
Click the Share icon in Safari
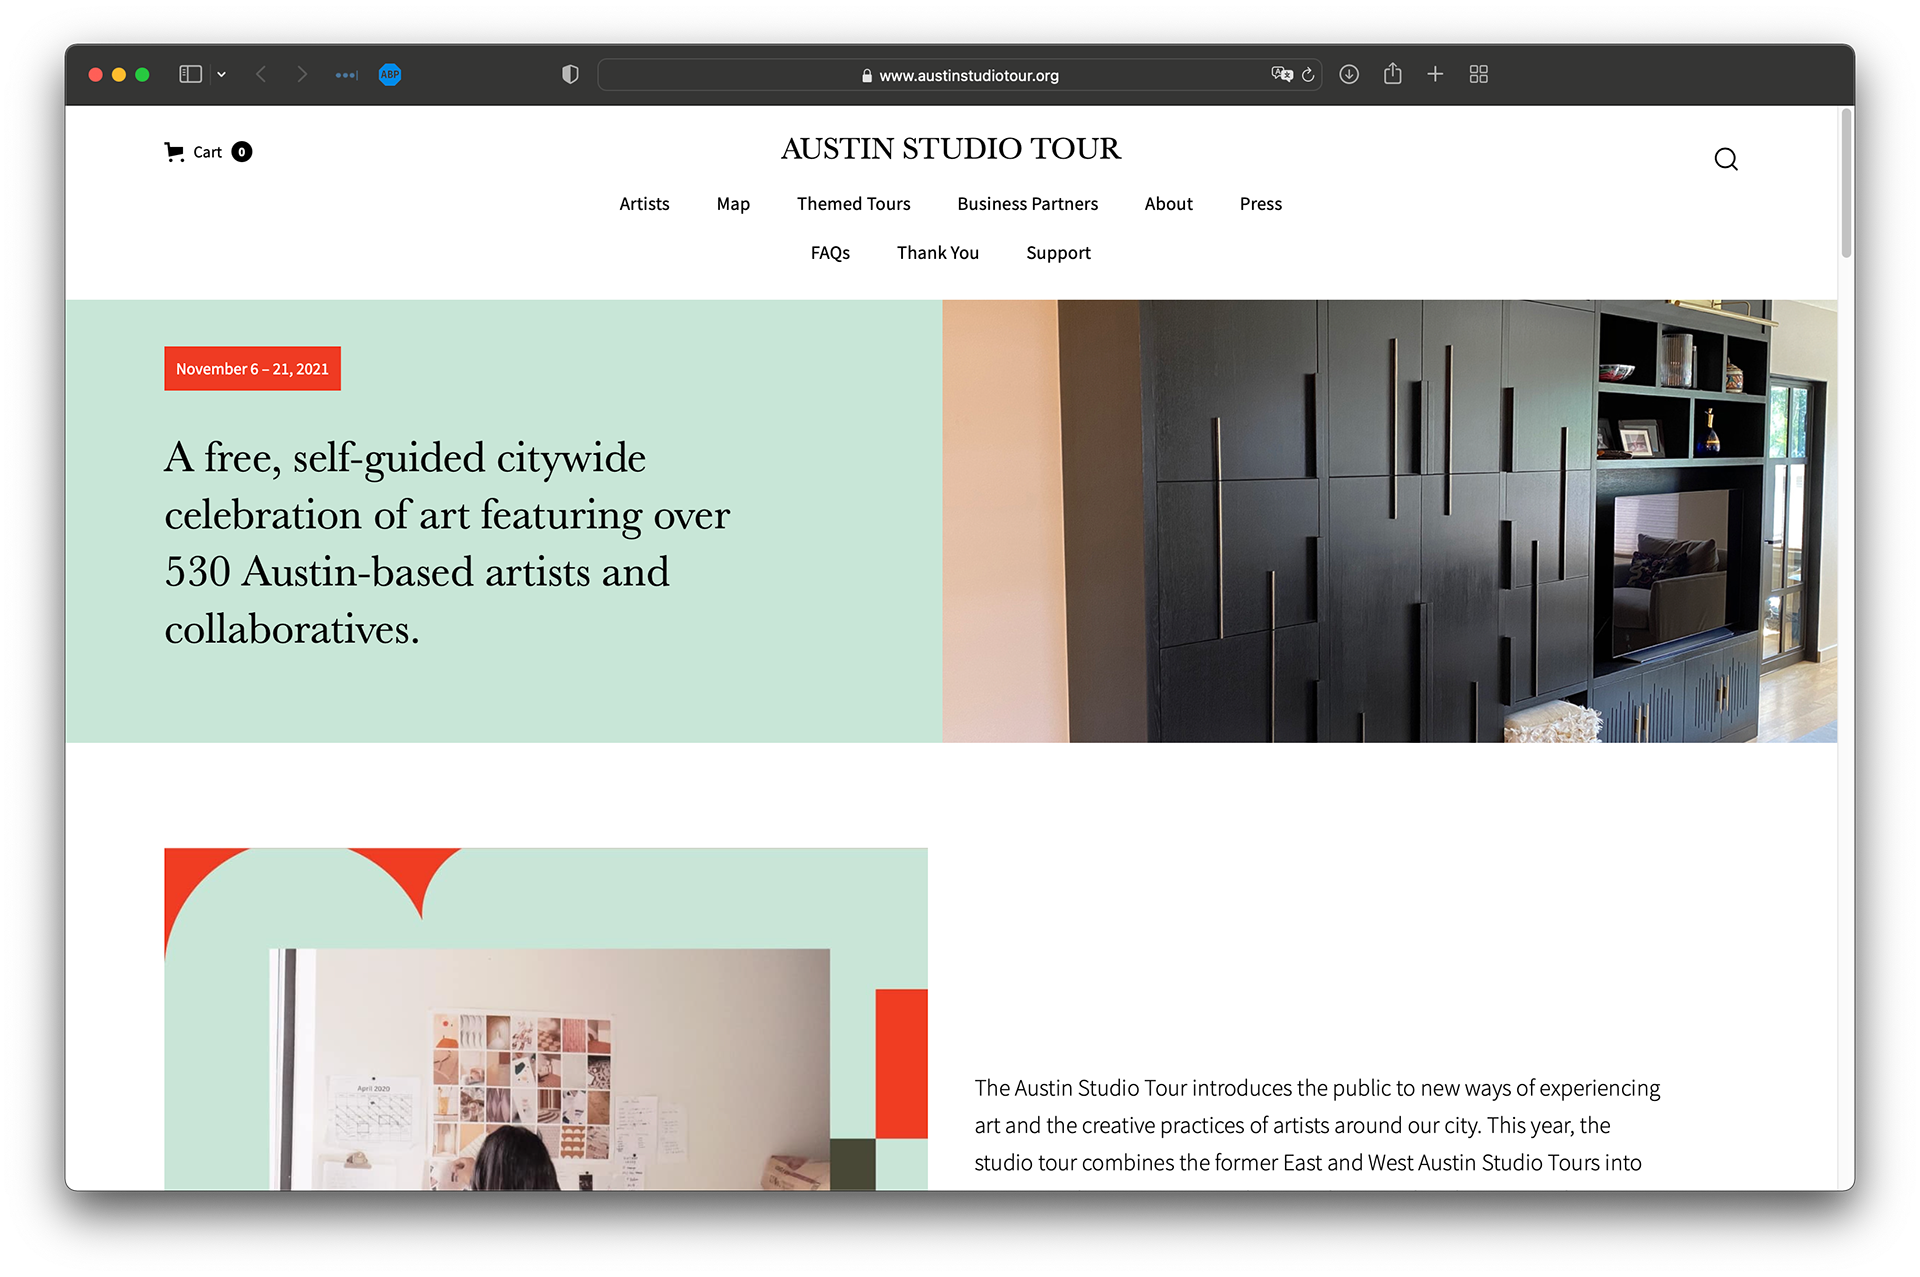tap(1392, 75)
